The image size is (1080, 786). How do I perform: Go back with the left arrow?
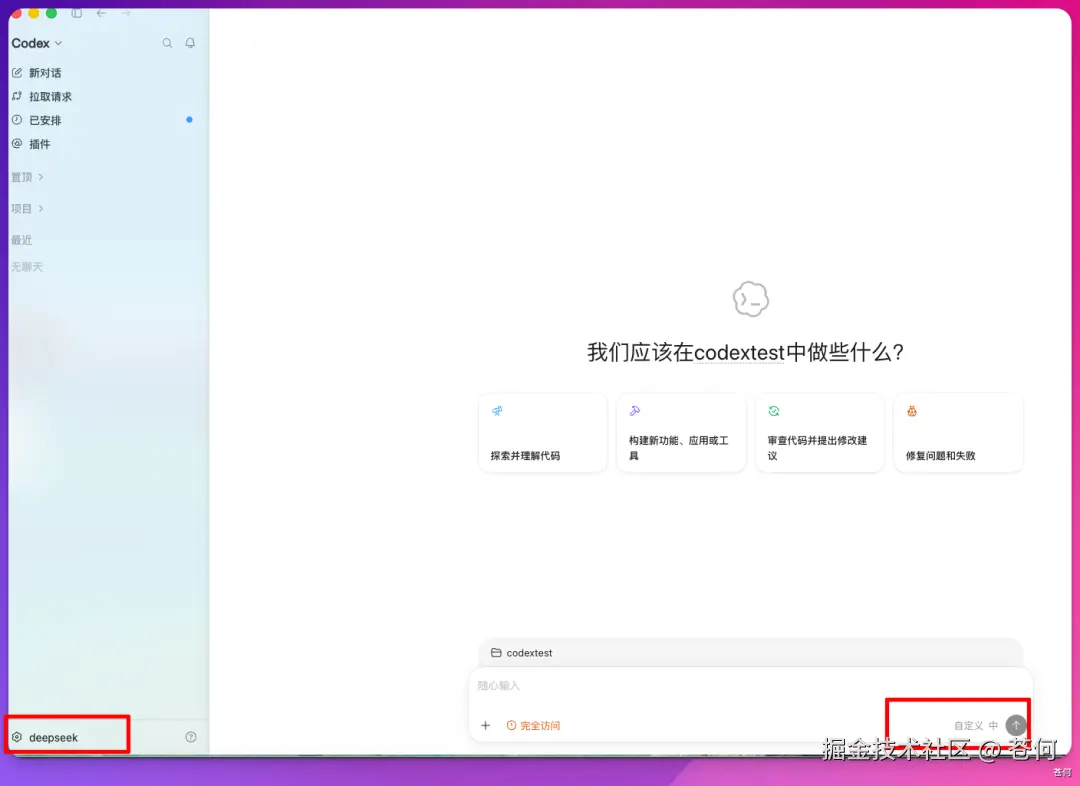click(x=101, y=13)
